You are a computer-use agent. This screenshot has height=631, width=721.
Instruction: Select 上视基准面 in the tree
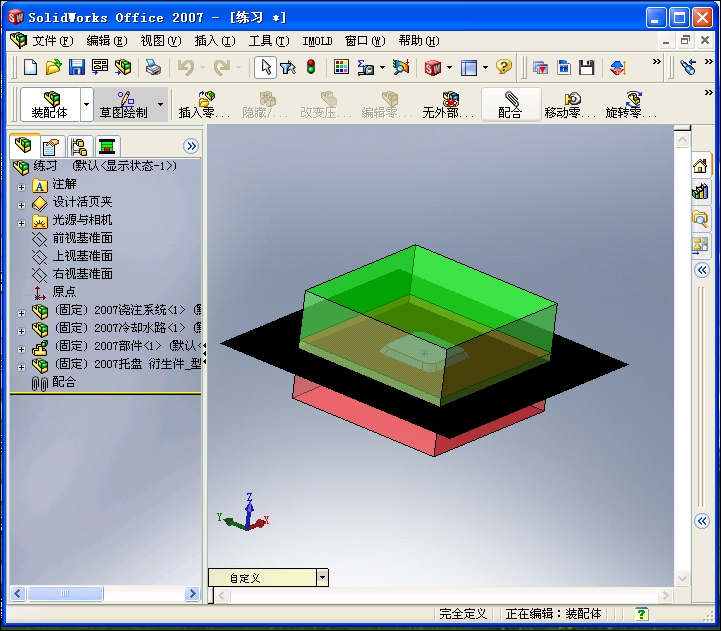82,256
